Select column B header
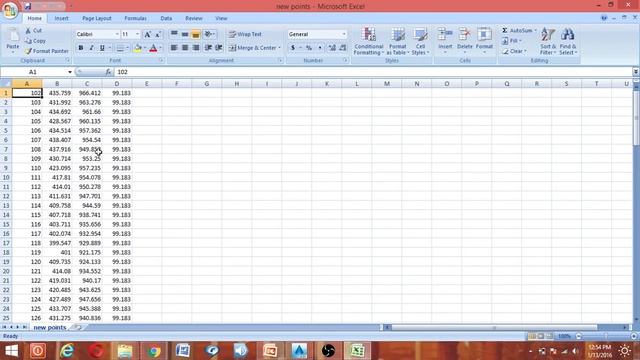Screen dimensions: 640x360 pos(57,84)
